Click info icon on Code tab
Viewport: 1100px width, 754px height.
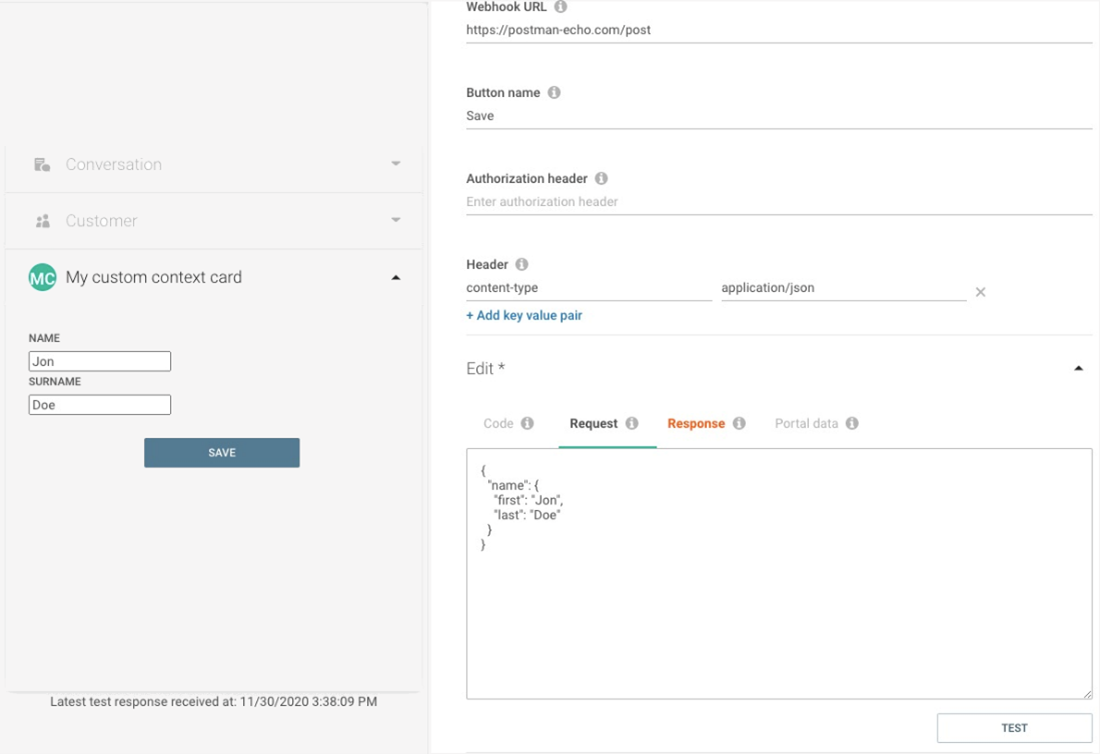(527, 424)
